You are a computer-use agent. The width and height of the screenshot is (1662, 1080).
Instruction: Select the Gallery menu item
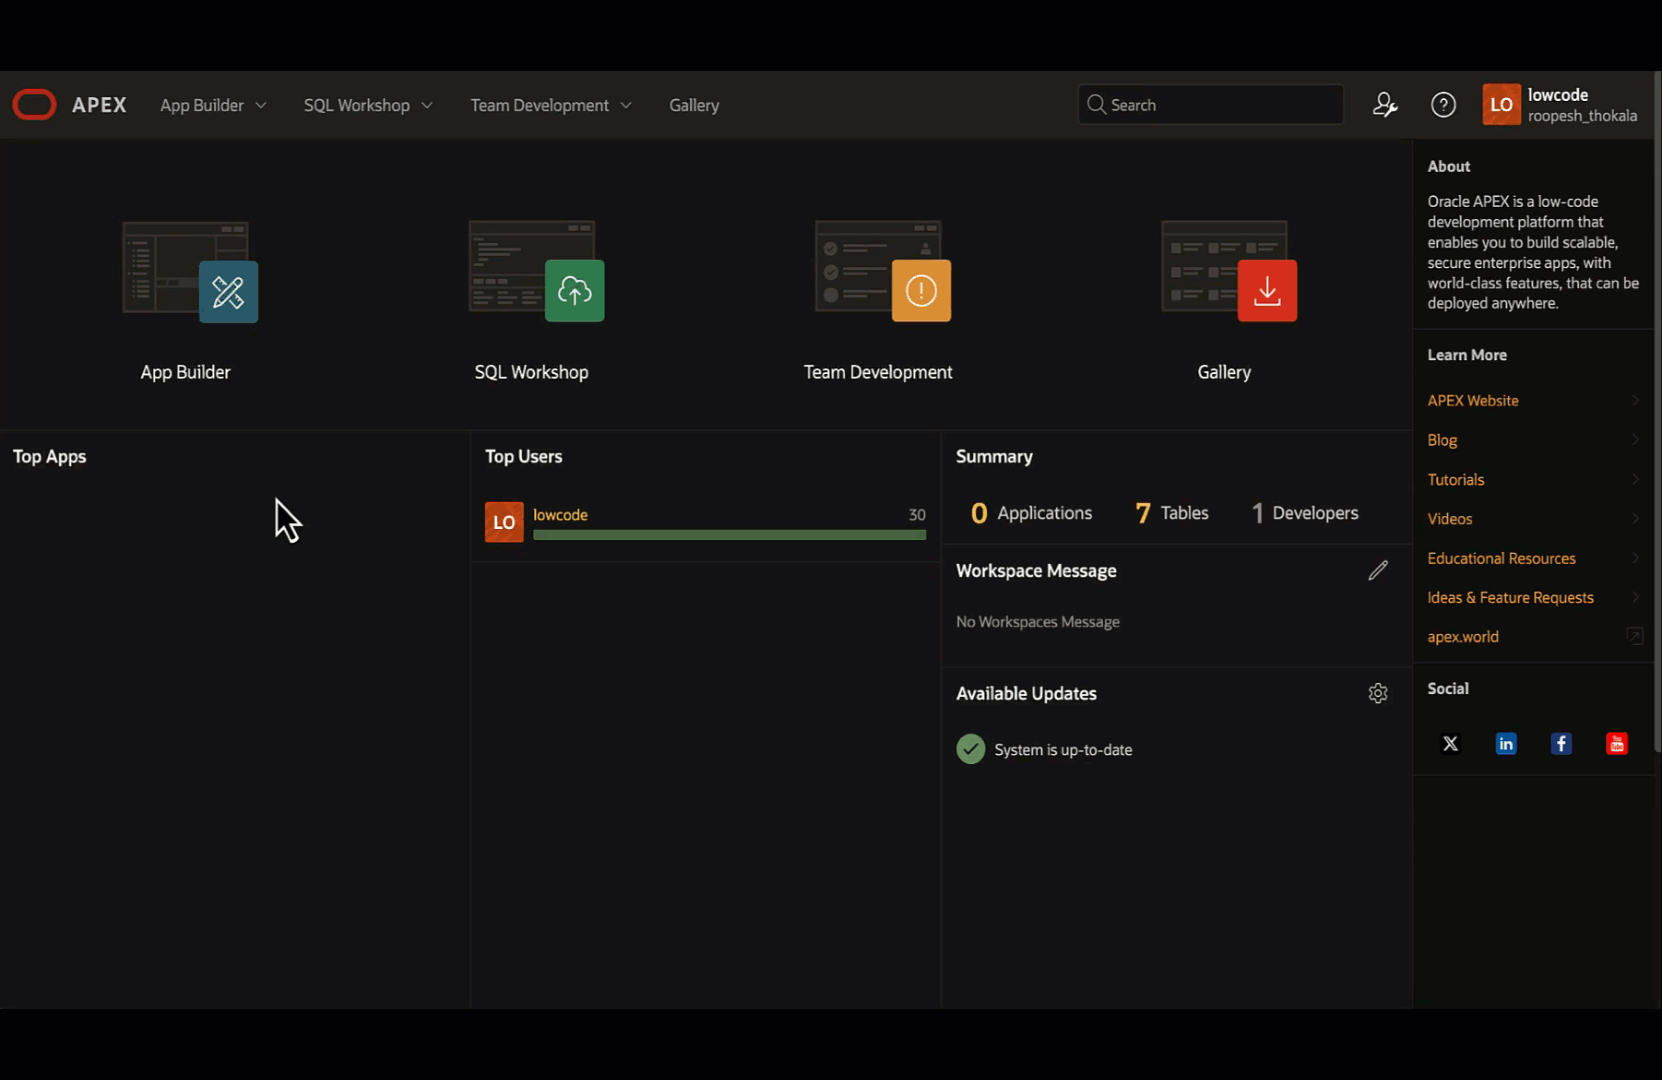point(694,105)
